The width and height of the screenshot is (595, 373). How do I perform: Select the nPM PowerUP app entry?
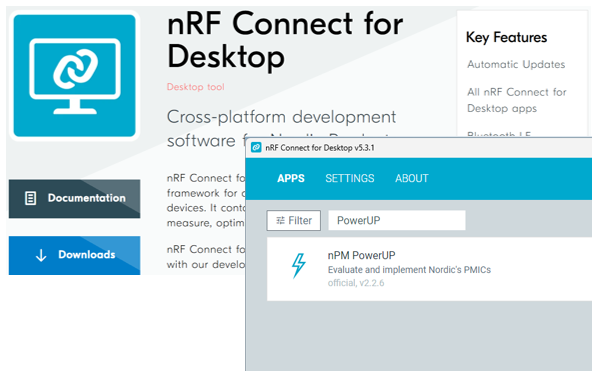429,269
